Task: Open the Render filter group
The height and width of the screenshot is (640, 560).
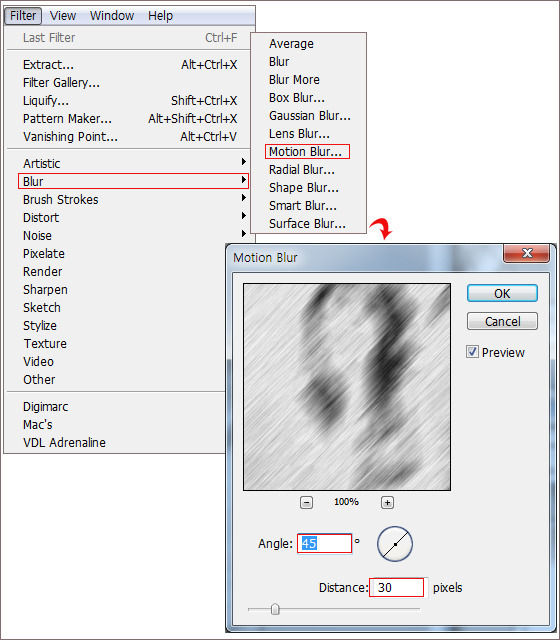Action: click(x=42, y=271)
